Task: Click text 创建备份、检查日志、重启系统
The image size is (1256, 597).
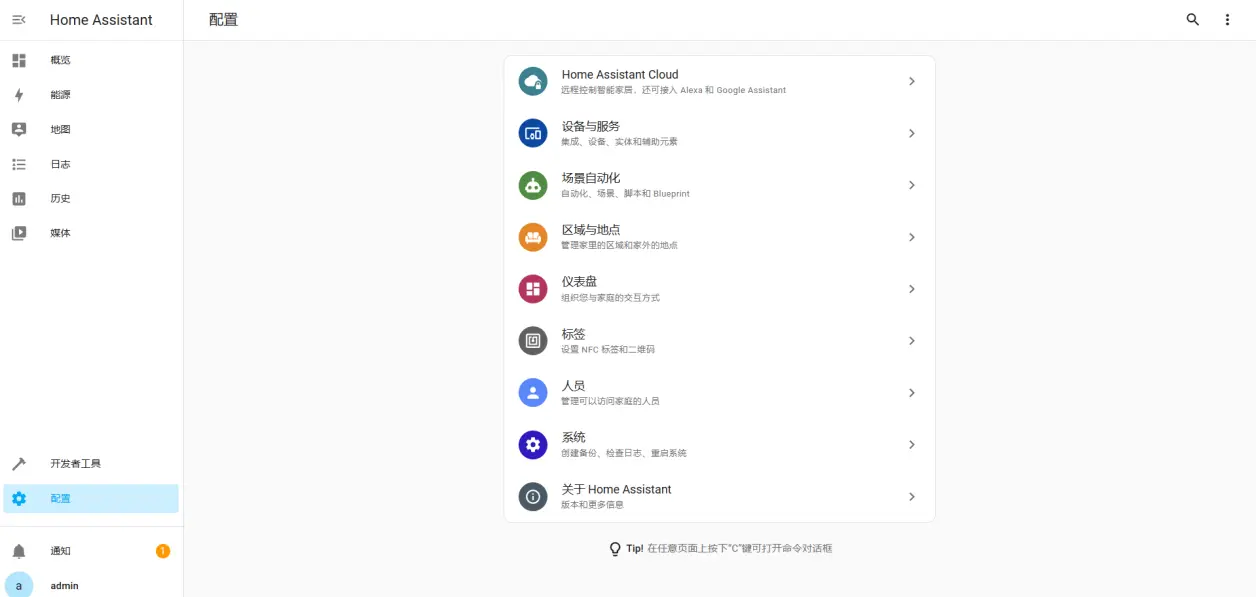Action: point(624,454)
